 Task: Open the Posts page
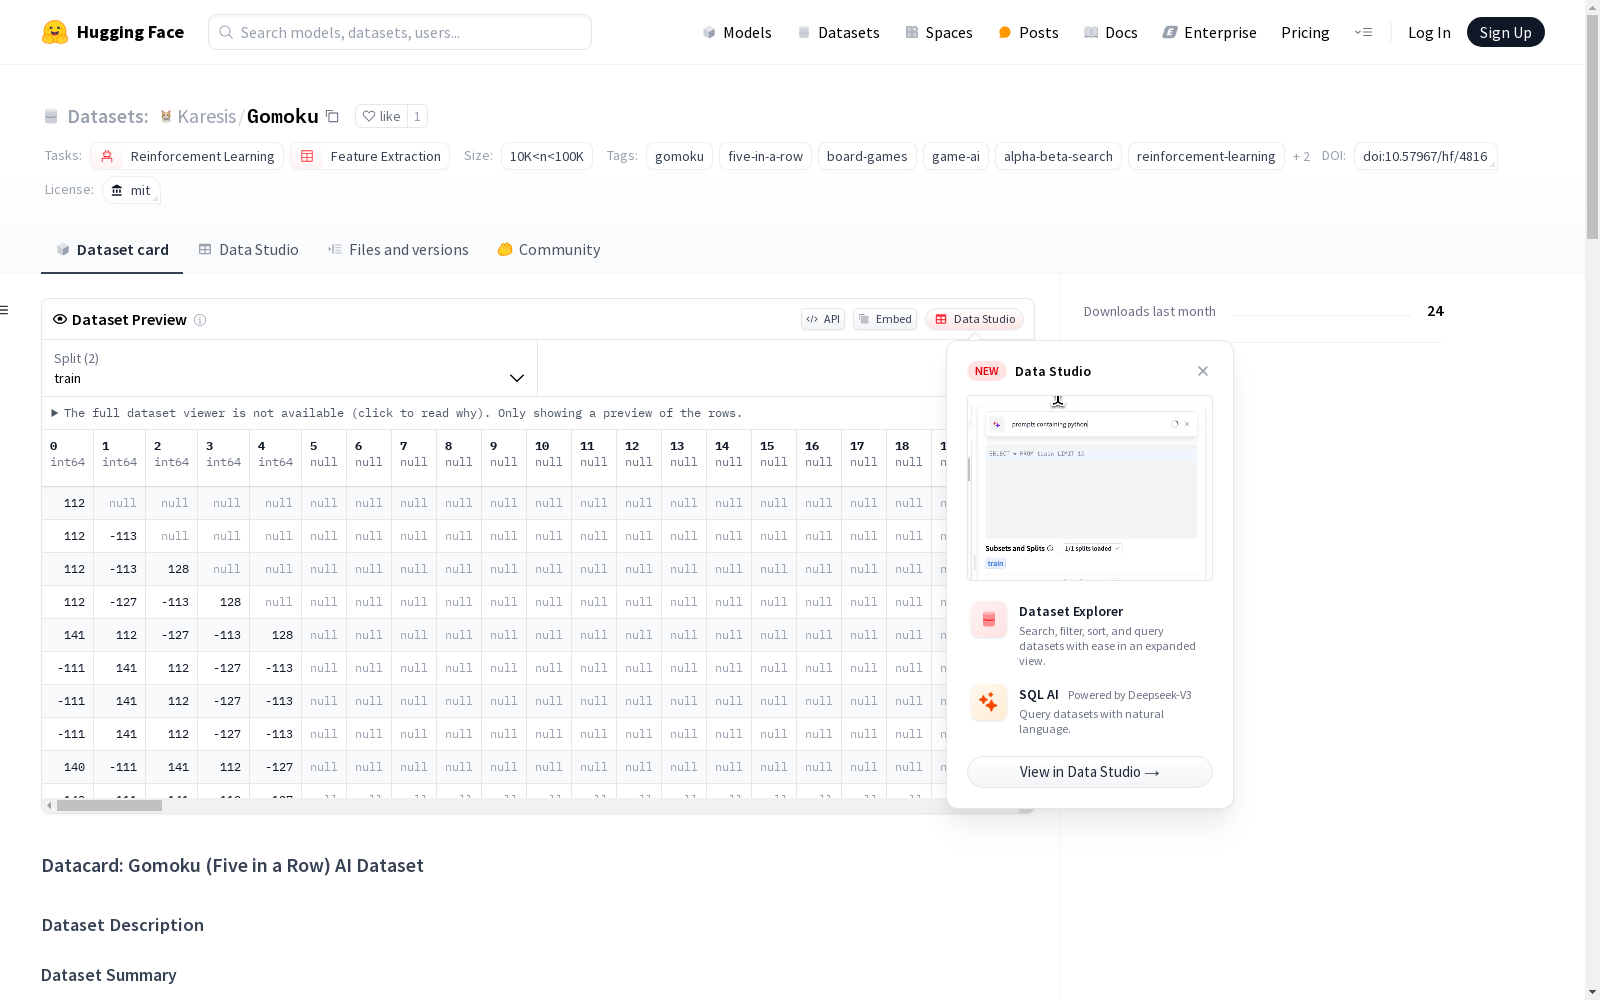click(x=1029, y=32)
